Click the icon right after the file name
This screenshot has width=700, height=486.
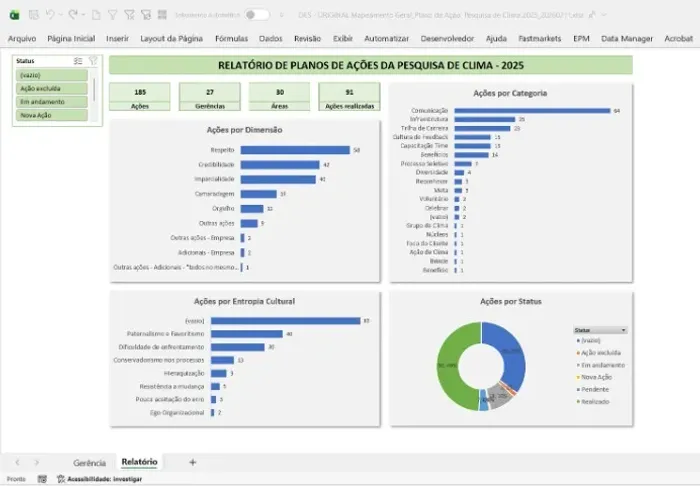point(592,15)
